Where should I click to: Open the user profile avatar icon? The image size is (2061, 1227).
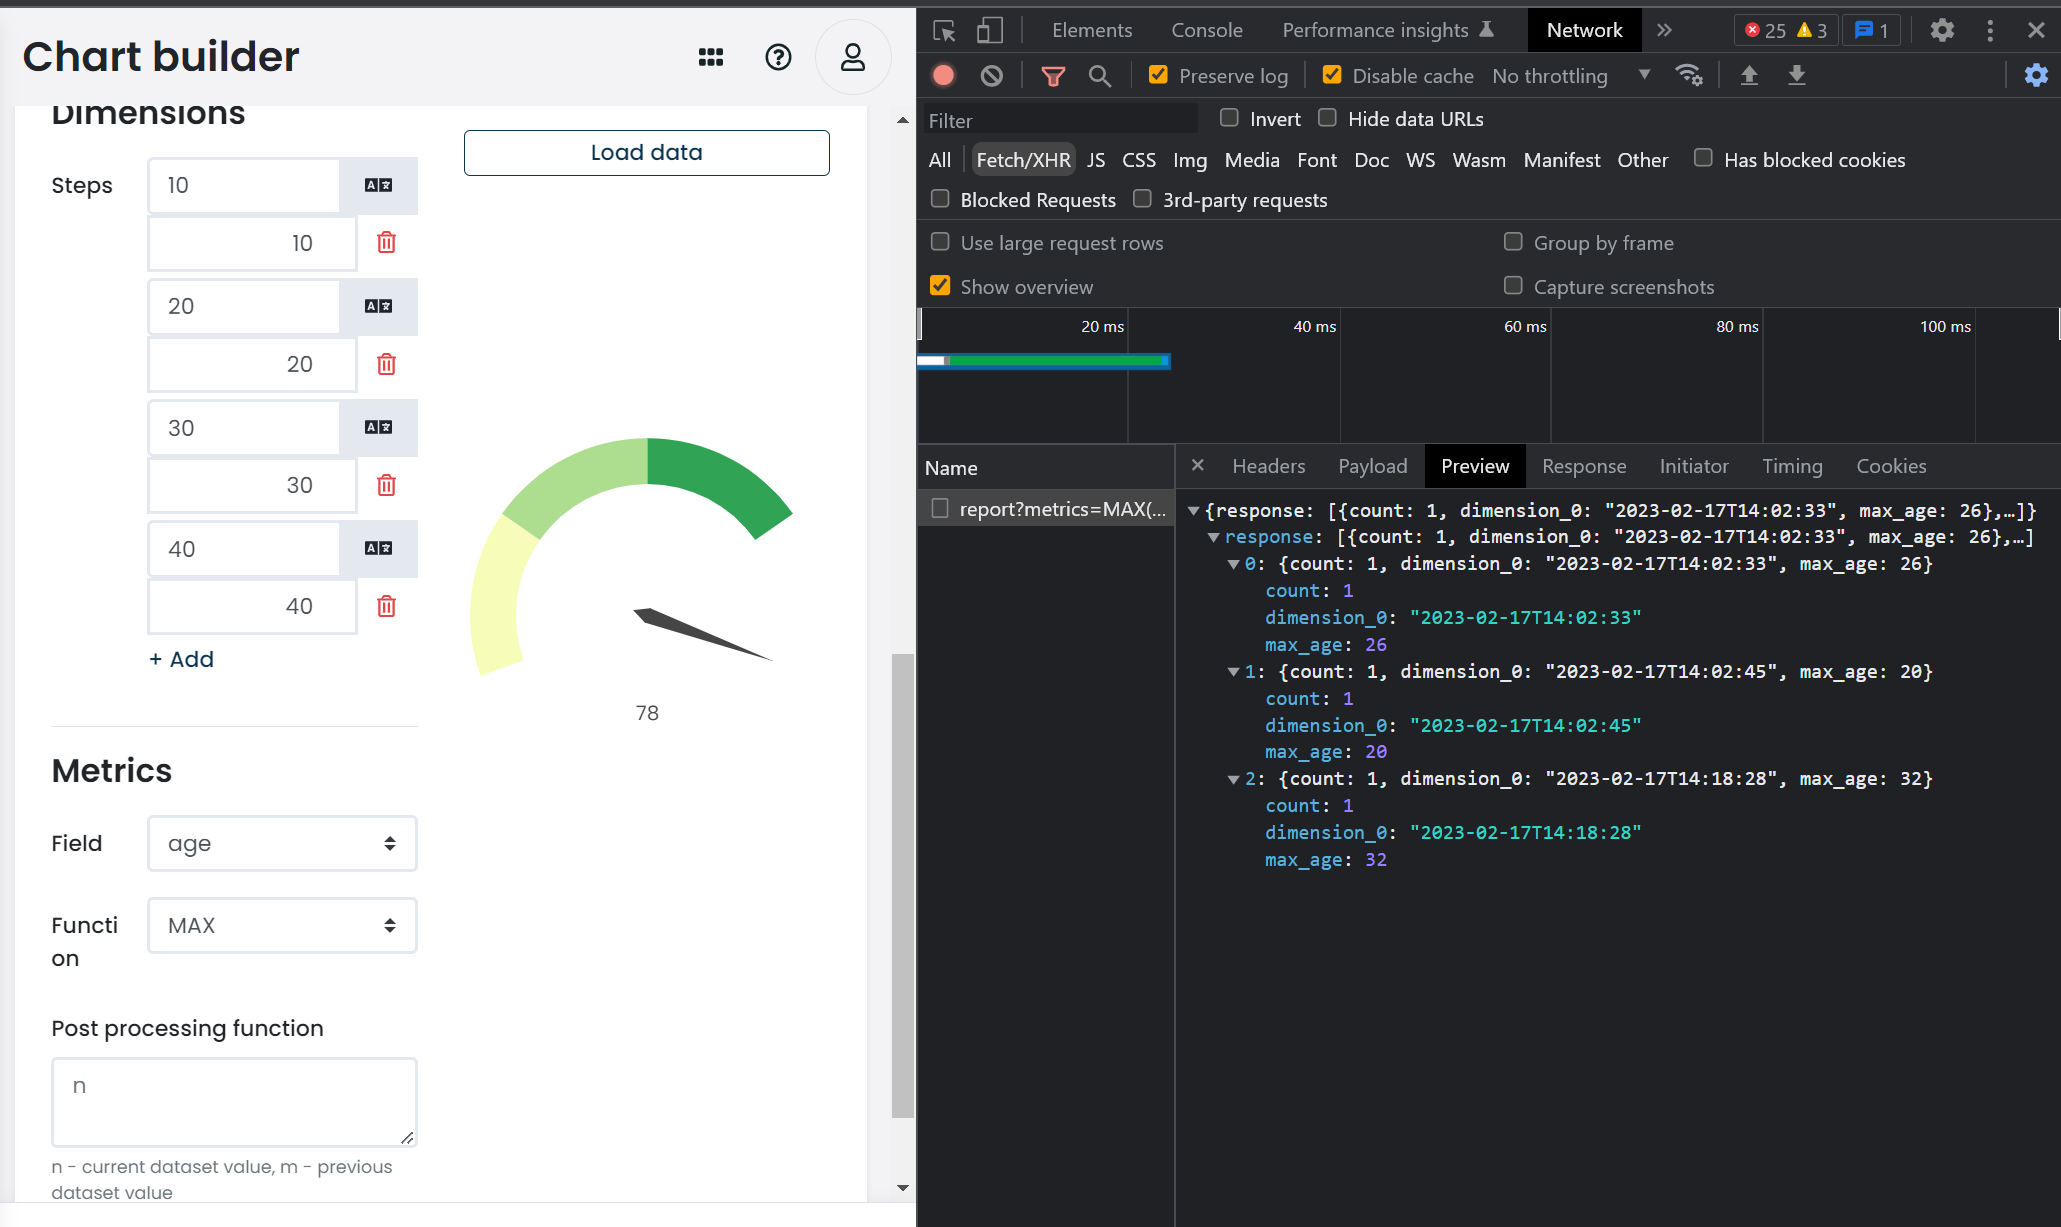(853, 57)
